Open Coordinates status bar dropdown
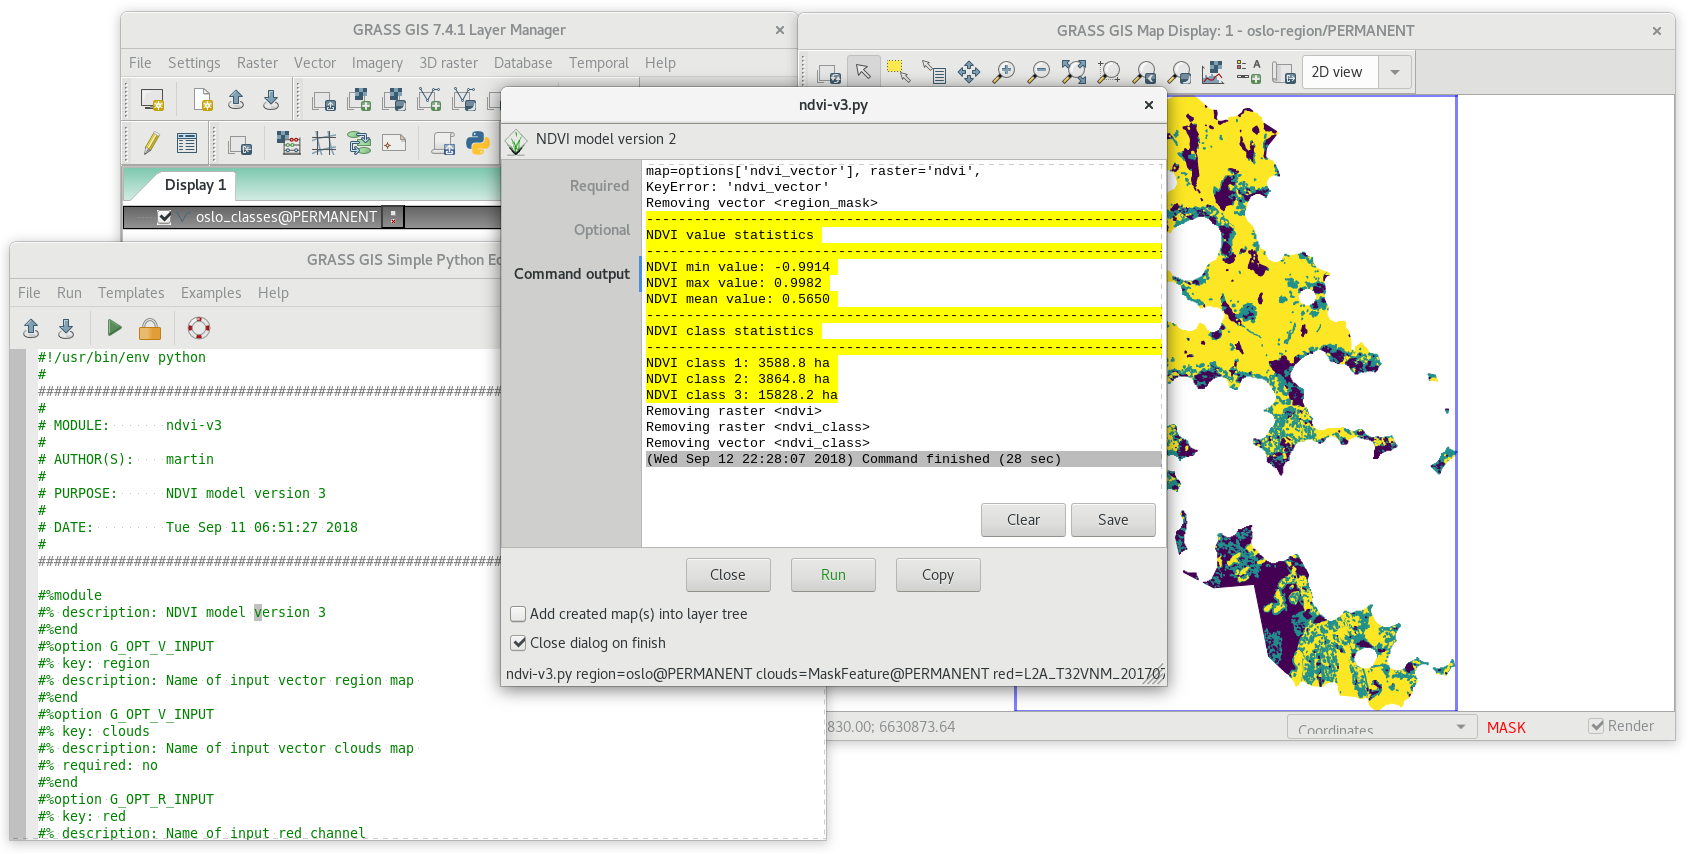This screenshot has height=854, width=1688. [x=1382, y=728]
